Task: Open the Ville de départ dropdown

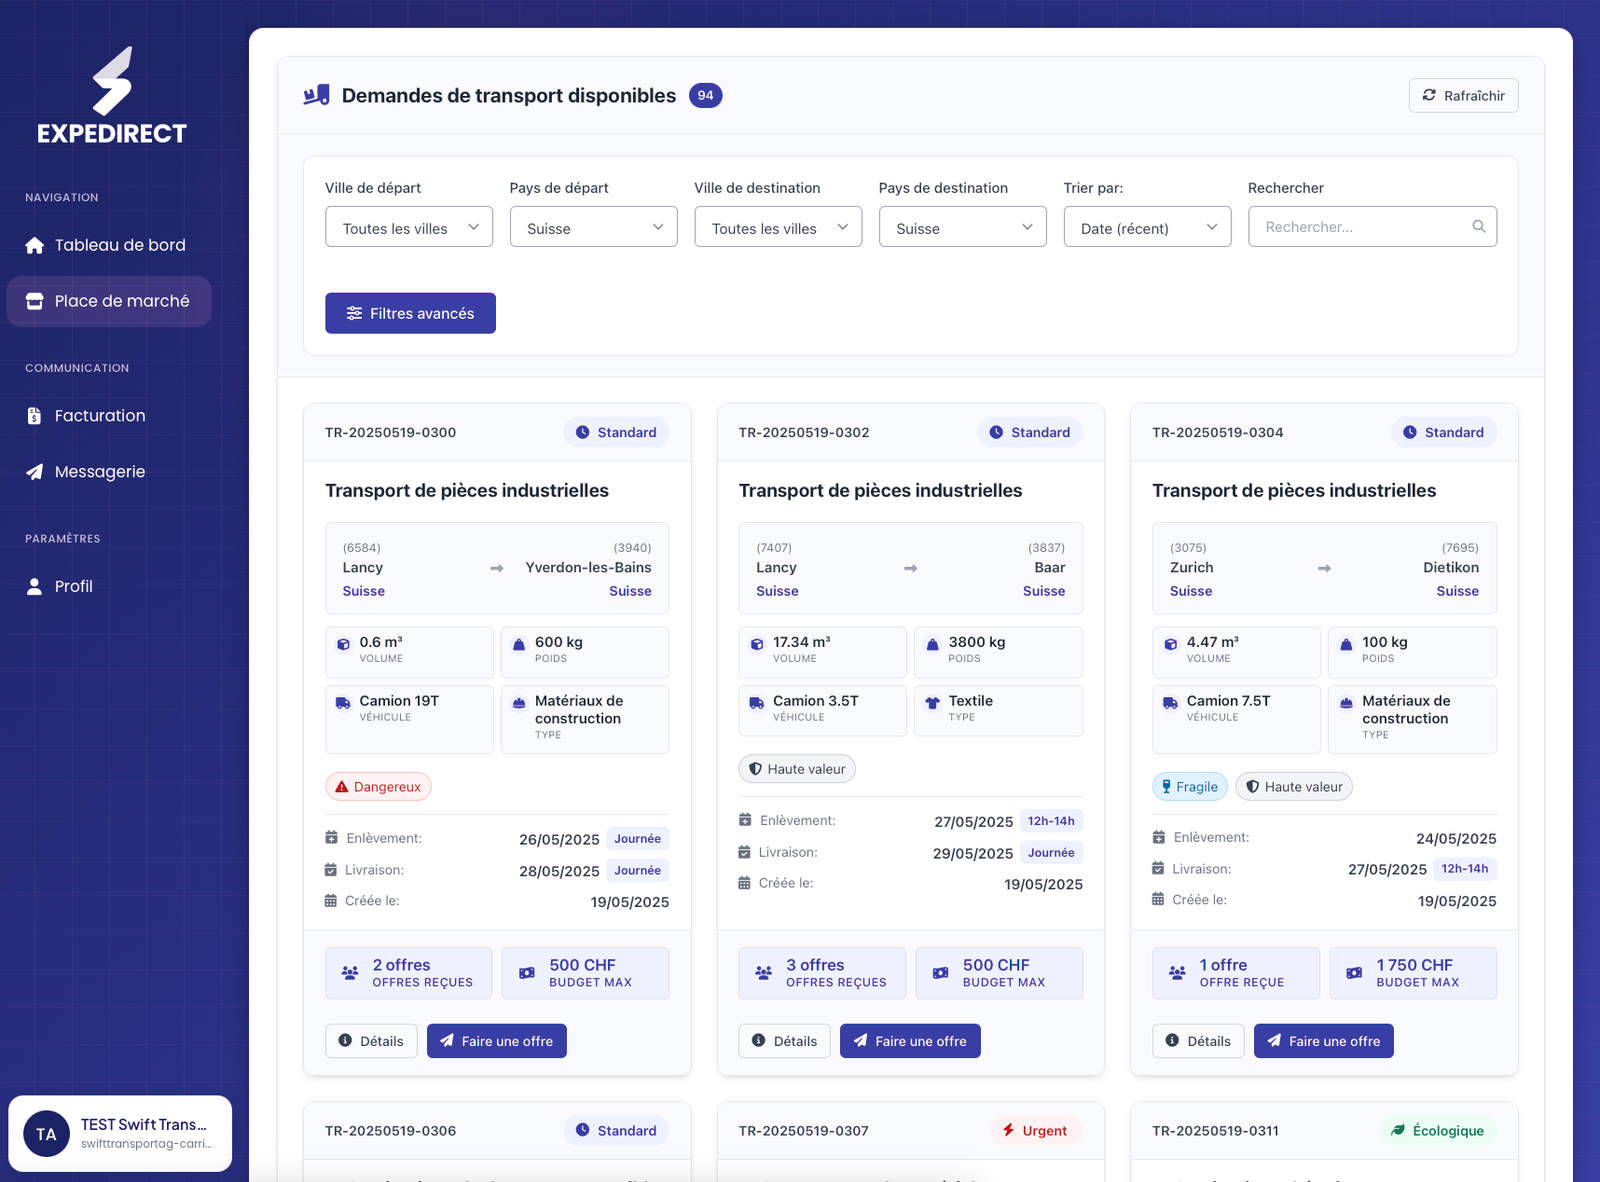Action: click(x=409, y=227)
